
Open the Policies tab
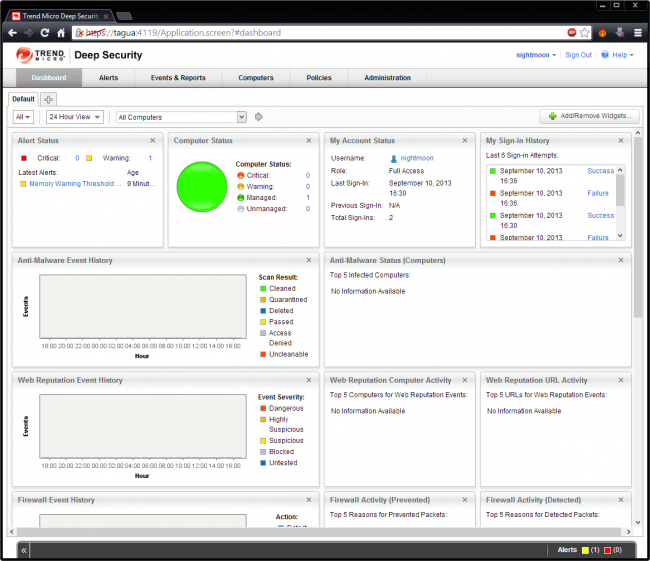pos(319,78)
